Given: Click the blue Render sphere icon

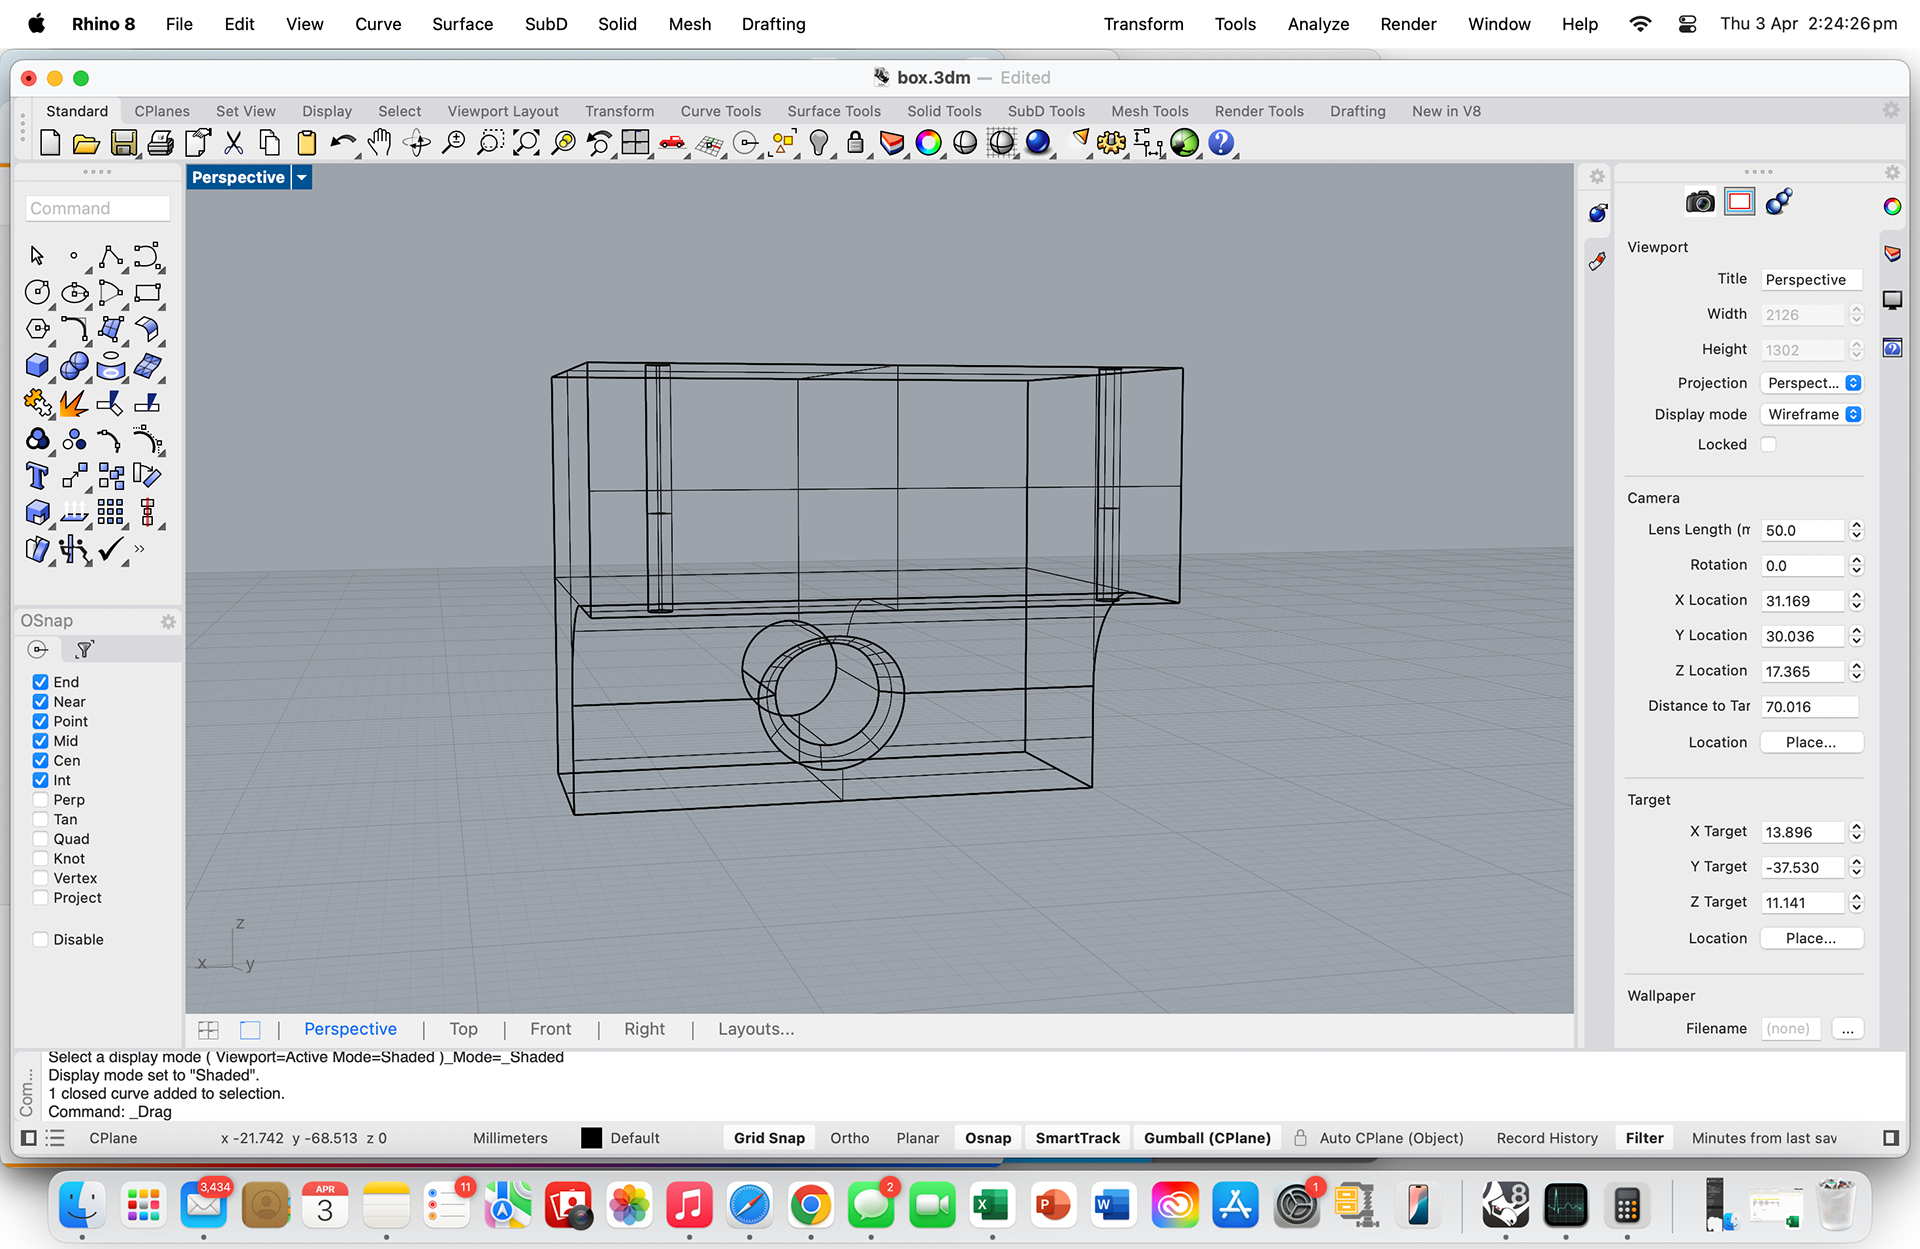Looking at the screenshot, I should [x=1038, y=143].
